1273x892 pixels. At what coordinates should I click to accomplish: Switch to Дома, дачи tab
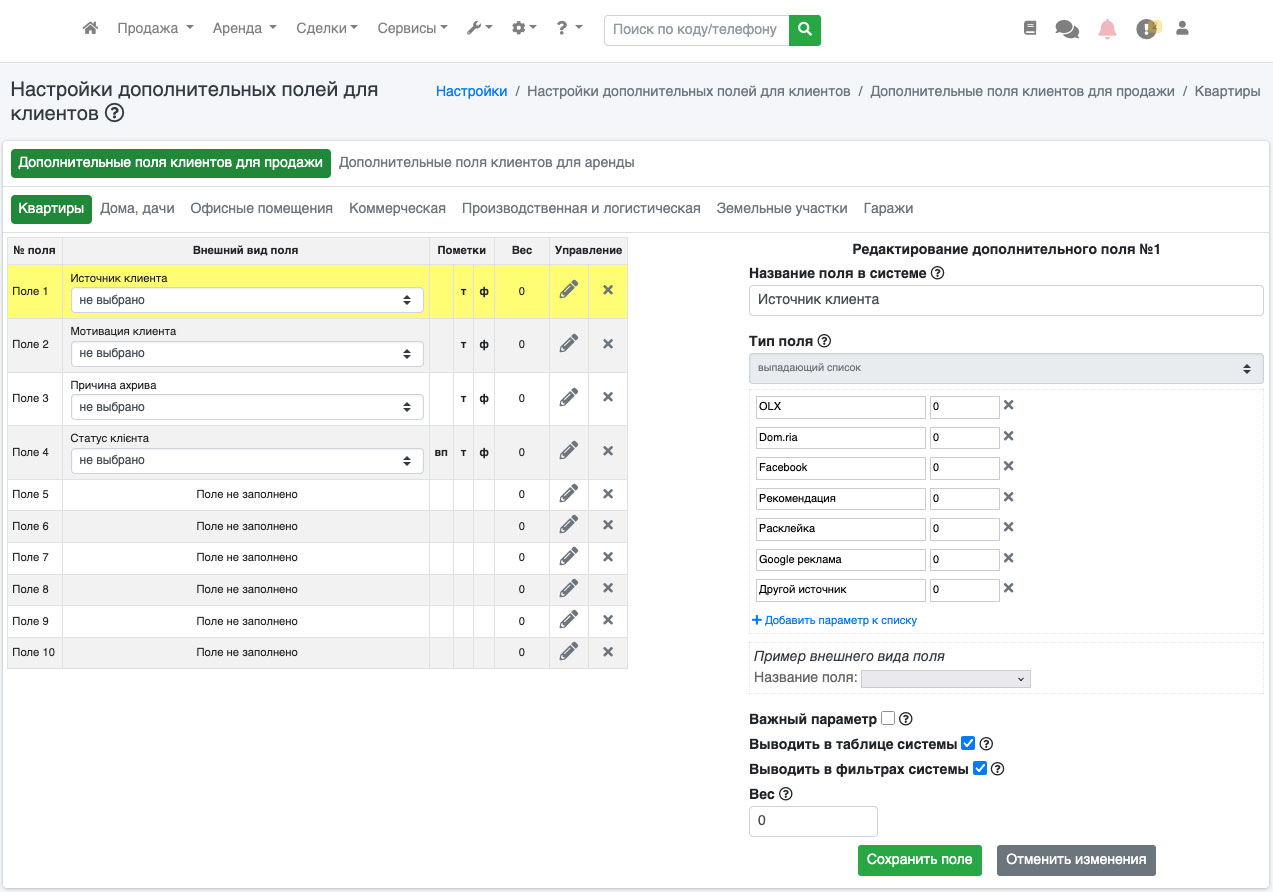click(x=137, y=208)
